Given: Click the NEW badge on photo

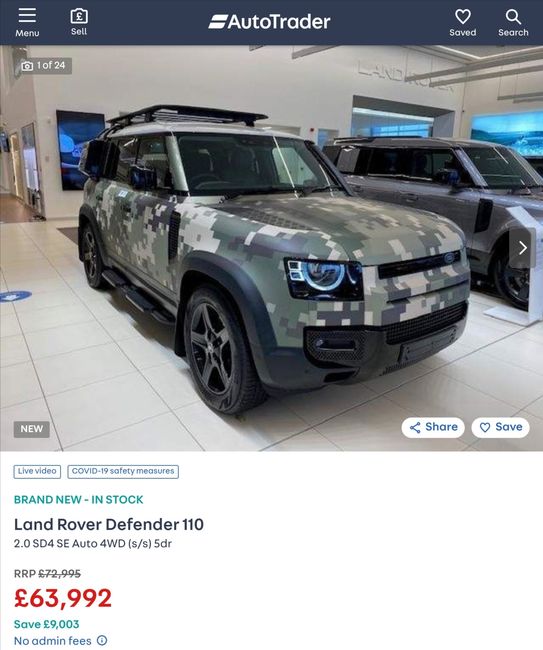Looking at the screenshot, I should click(32, 429).
